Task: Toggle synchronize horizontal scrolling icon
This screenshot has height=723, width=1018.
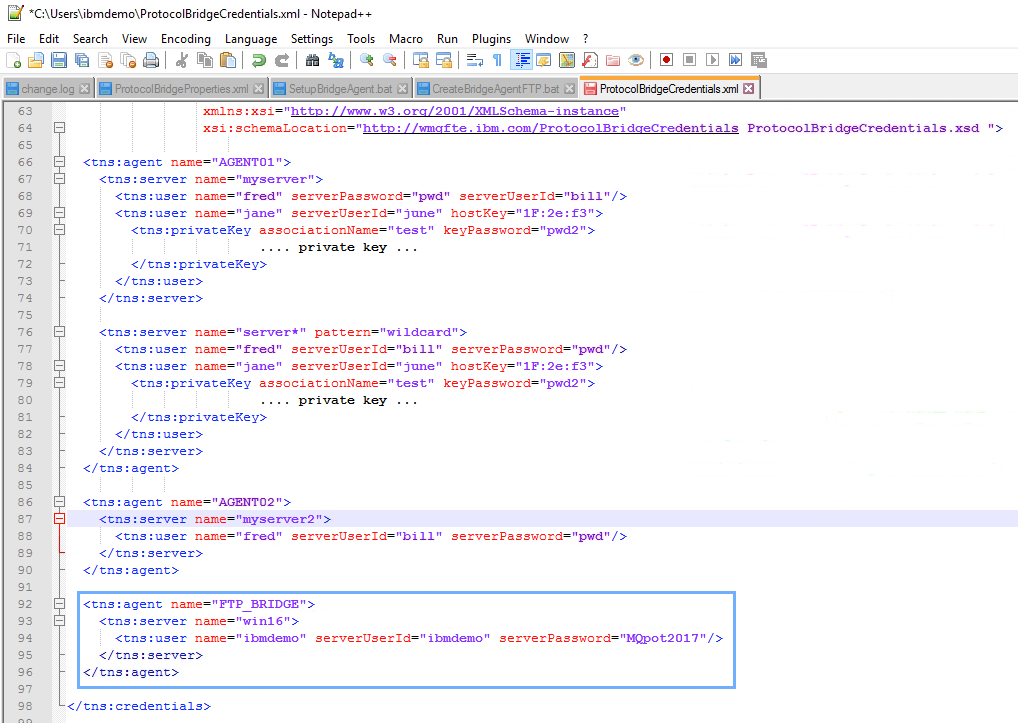Action: [444, 60]
